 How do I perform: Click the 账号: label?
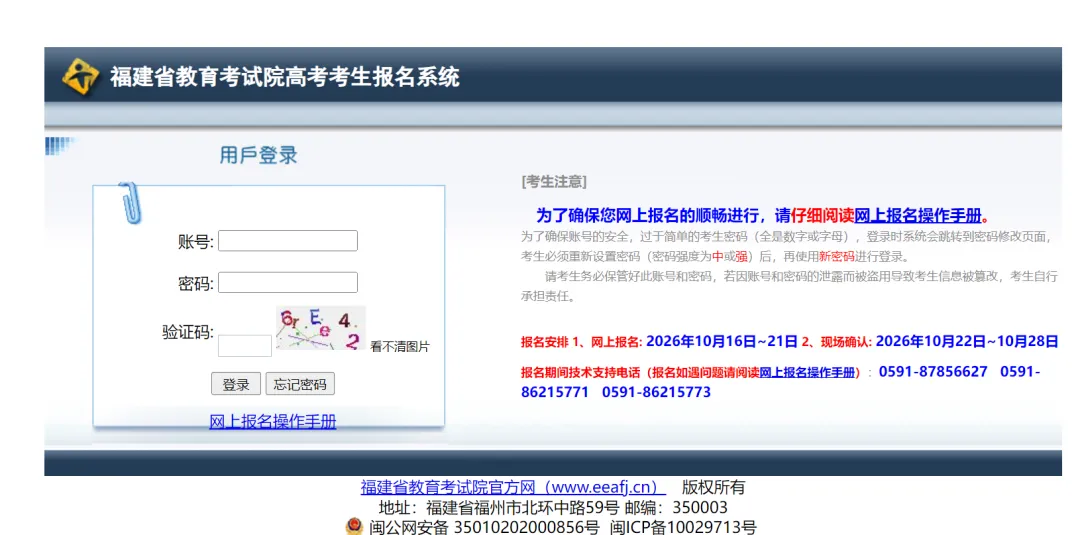coord(196,242)
